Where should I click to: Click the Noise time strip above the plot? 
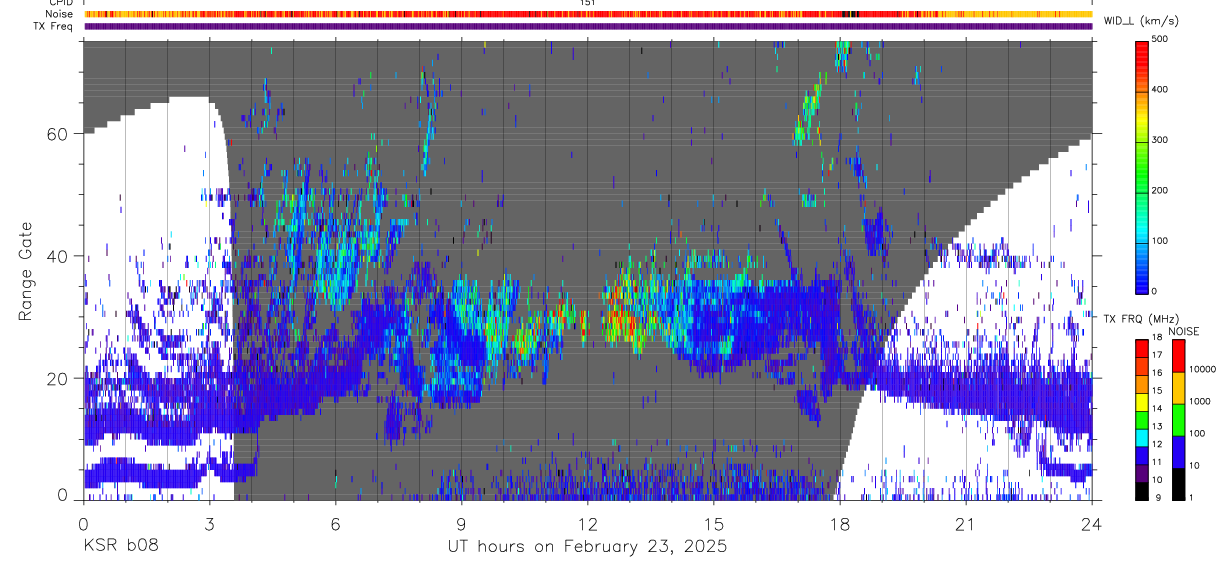(x=588, y=14)
